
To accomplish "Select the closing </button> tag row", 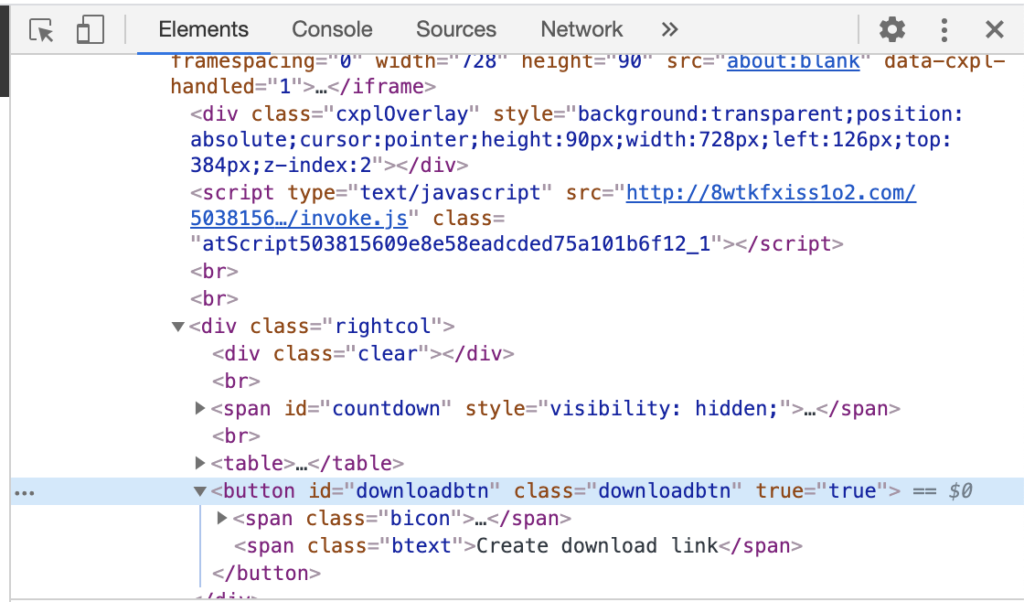I will click(x=266, y=573).
